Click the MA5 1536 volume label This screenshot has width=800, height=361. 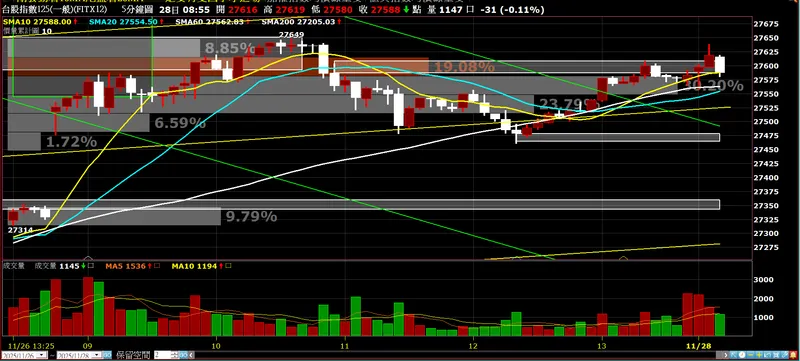126,266
